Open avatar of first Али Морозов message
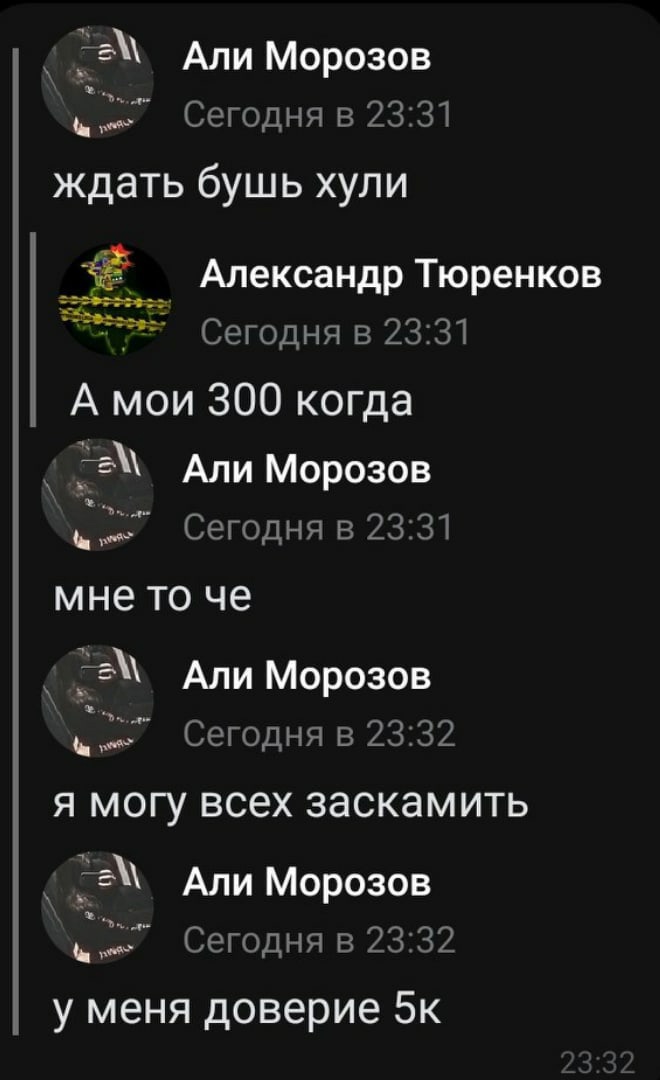Screen dimensions: 660x1080 click(x=97, y=81)
